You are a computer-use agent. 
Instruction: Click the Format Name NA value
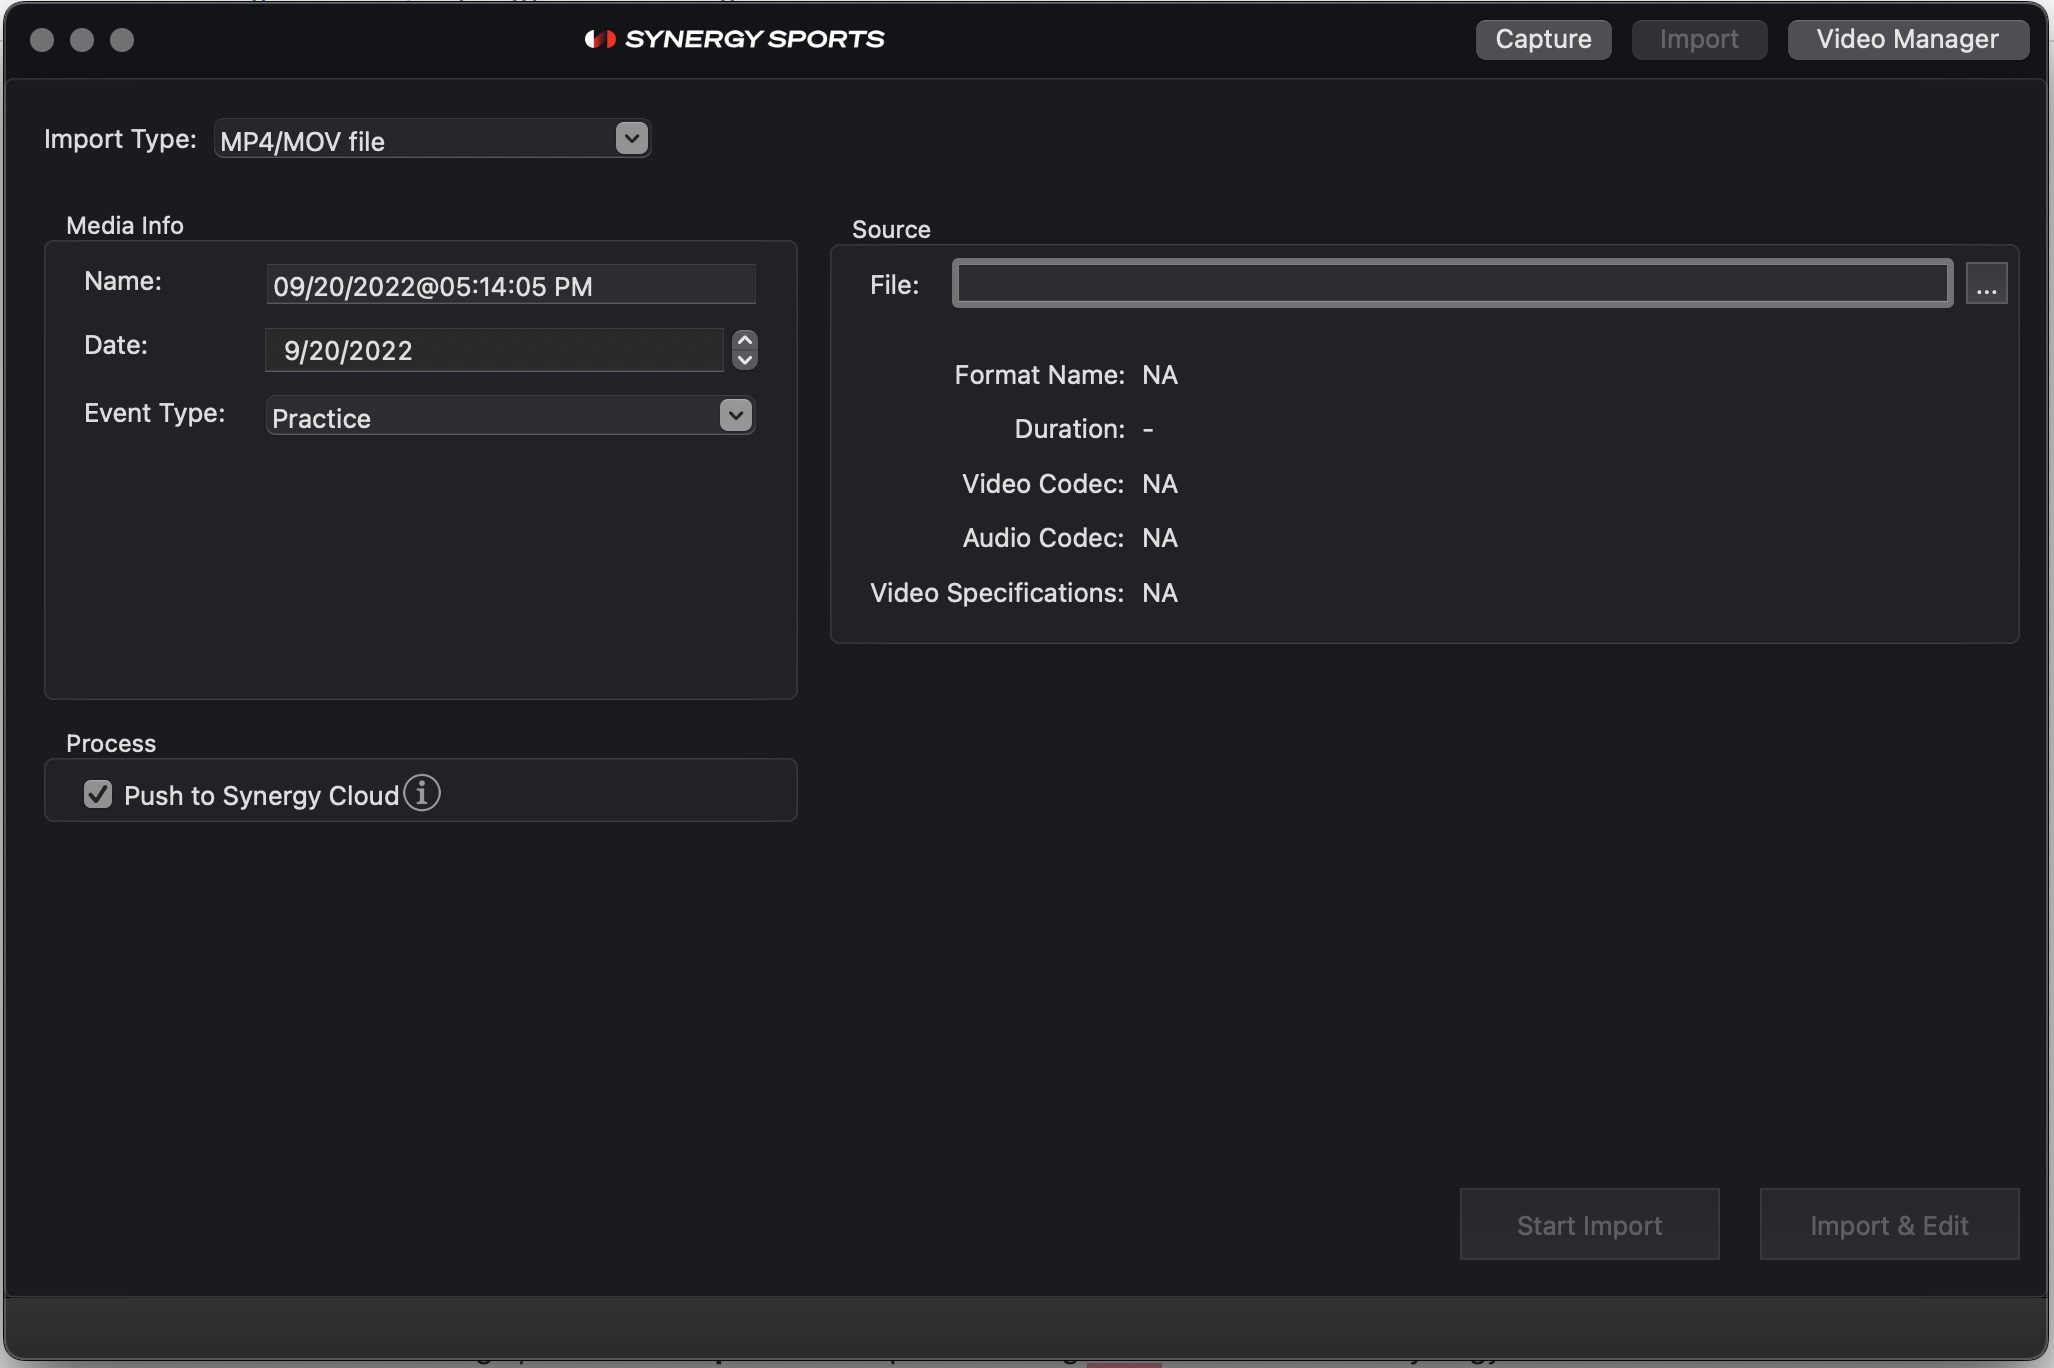pyautogui.click(x=1160, y=375)
